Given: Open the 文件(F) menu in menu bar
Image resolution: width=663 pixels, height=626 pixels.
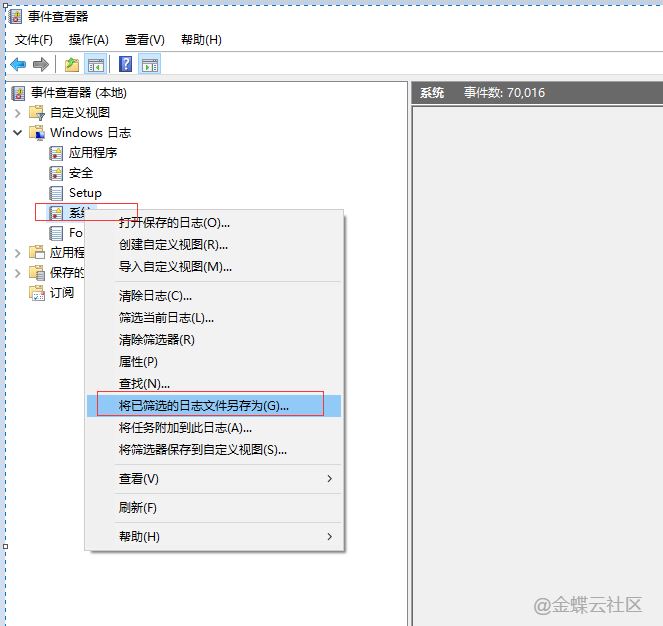Looking at the screenshot, I should point(34,40).
